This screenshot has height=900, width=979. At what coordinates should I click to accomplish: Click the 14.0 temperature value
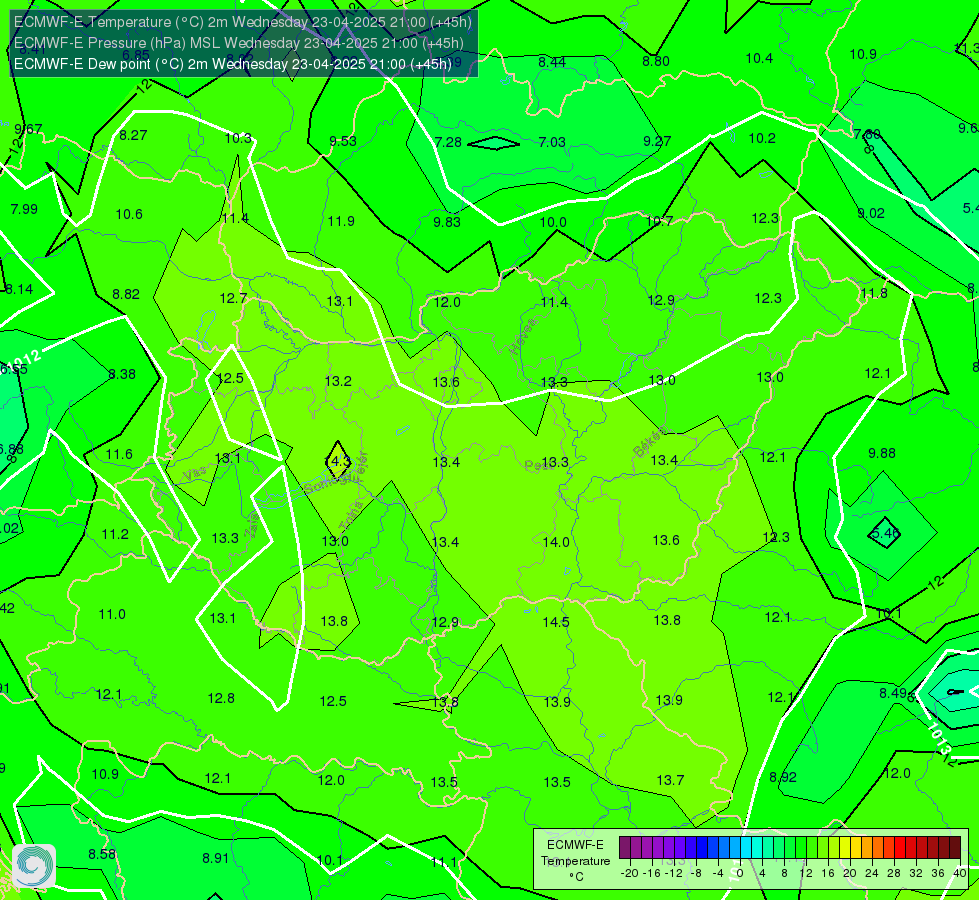coord(556,542)
